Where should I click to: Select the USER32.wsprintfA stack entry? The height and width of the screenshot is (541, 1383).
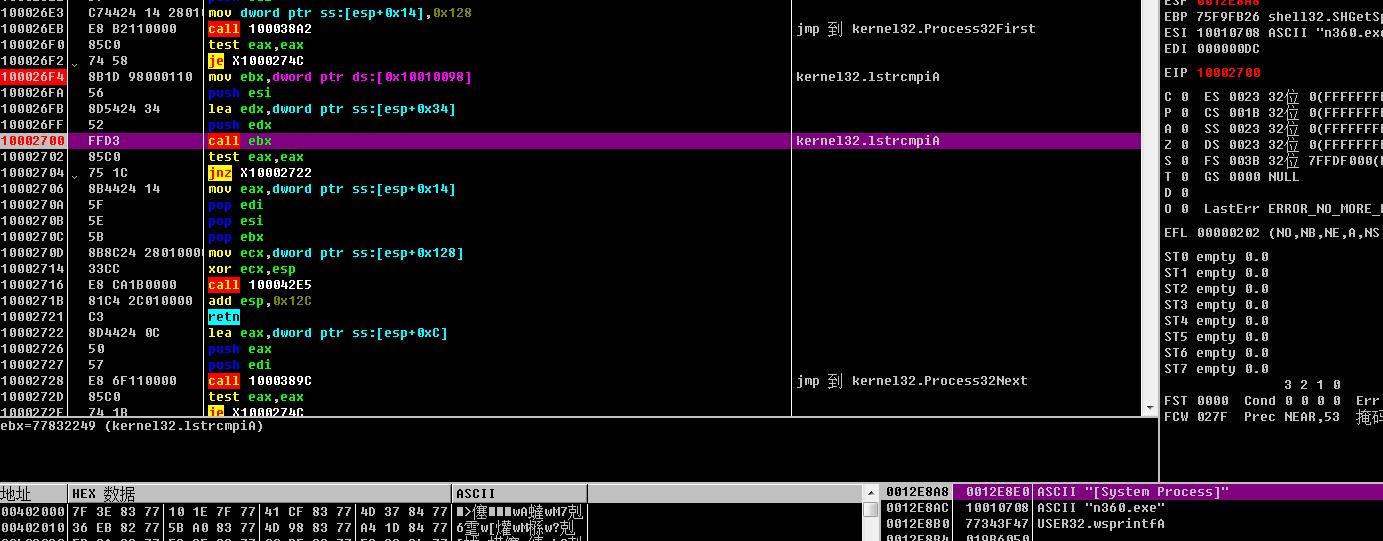(x=1100, y=524)
